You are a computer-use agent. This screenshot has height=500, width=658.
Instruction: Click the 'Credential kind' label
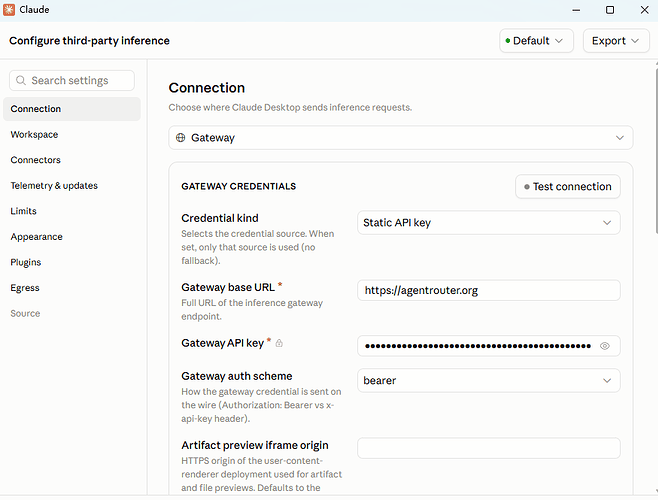click(220, 218)
